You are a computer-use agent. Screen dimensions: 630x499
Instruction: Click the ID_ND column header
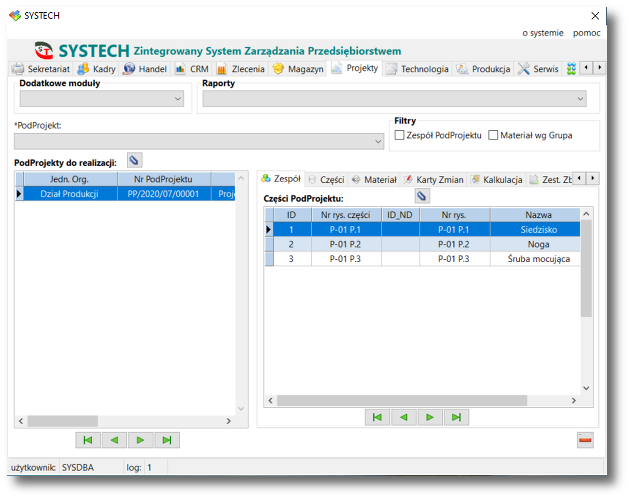click(400, 215)
